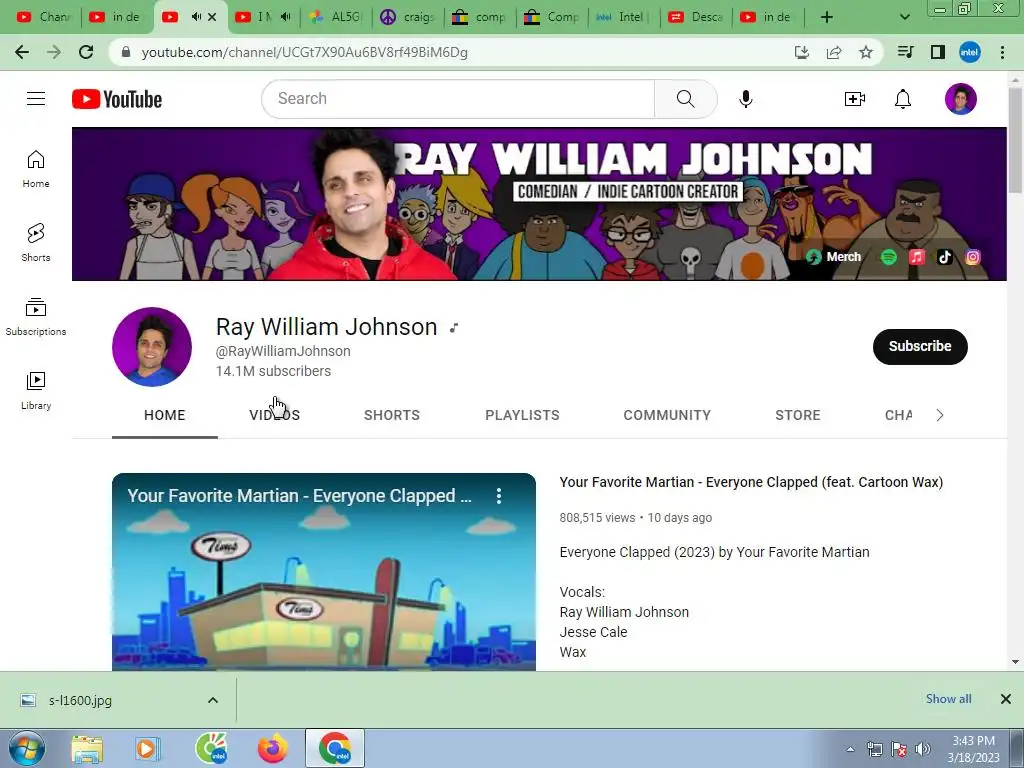1024x768 pixels.
Task: Click the share page icon in address bar
Action: coord(834,52)
